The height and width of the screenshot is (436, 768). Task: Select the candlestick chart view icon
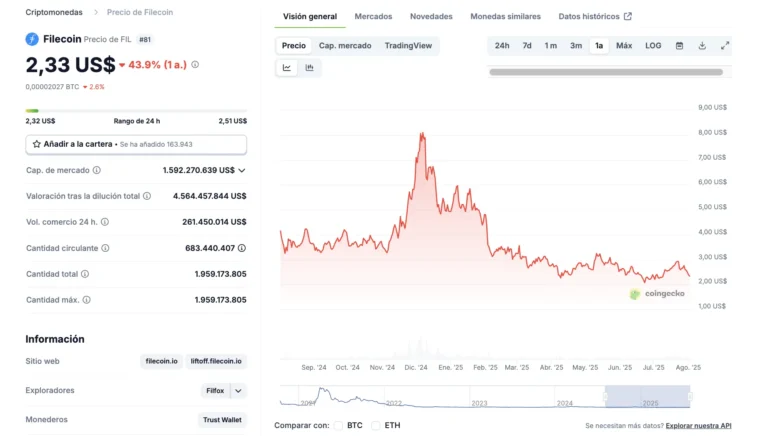pyautogui.click(x=309, y=68)
